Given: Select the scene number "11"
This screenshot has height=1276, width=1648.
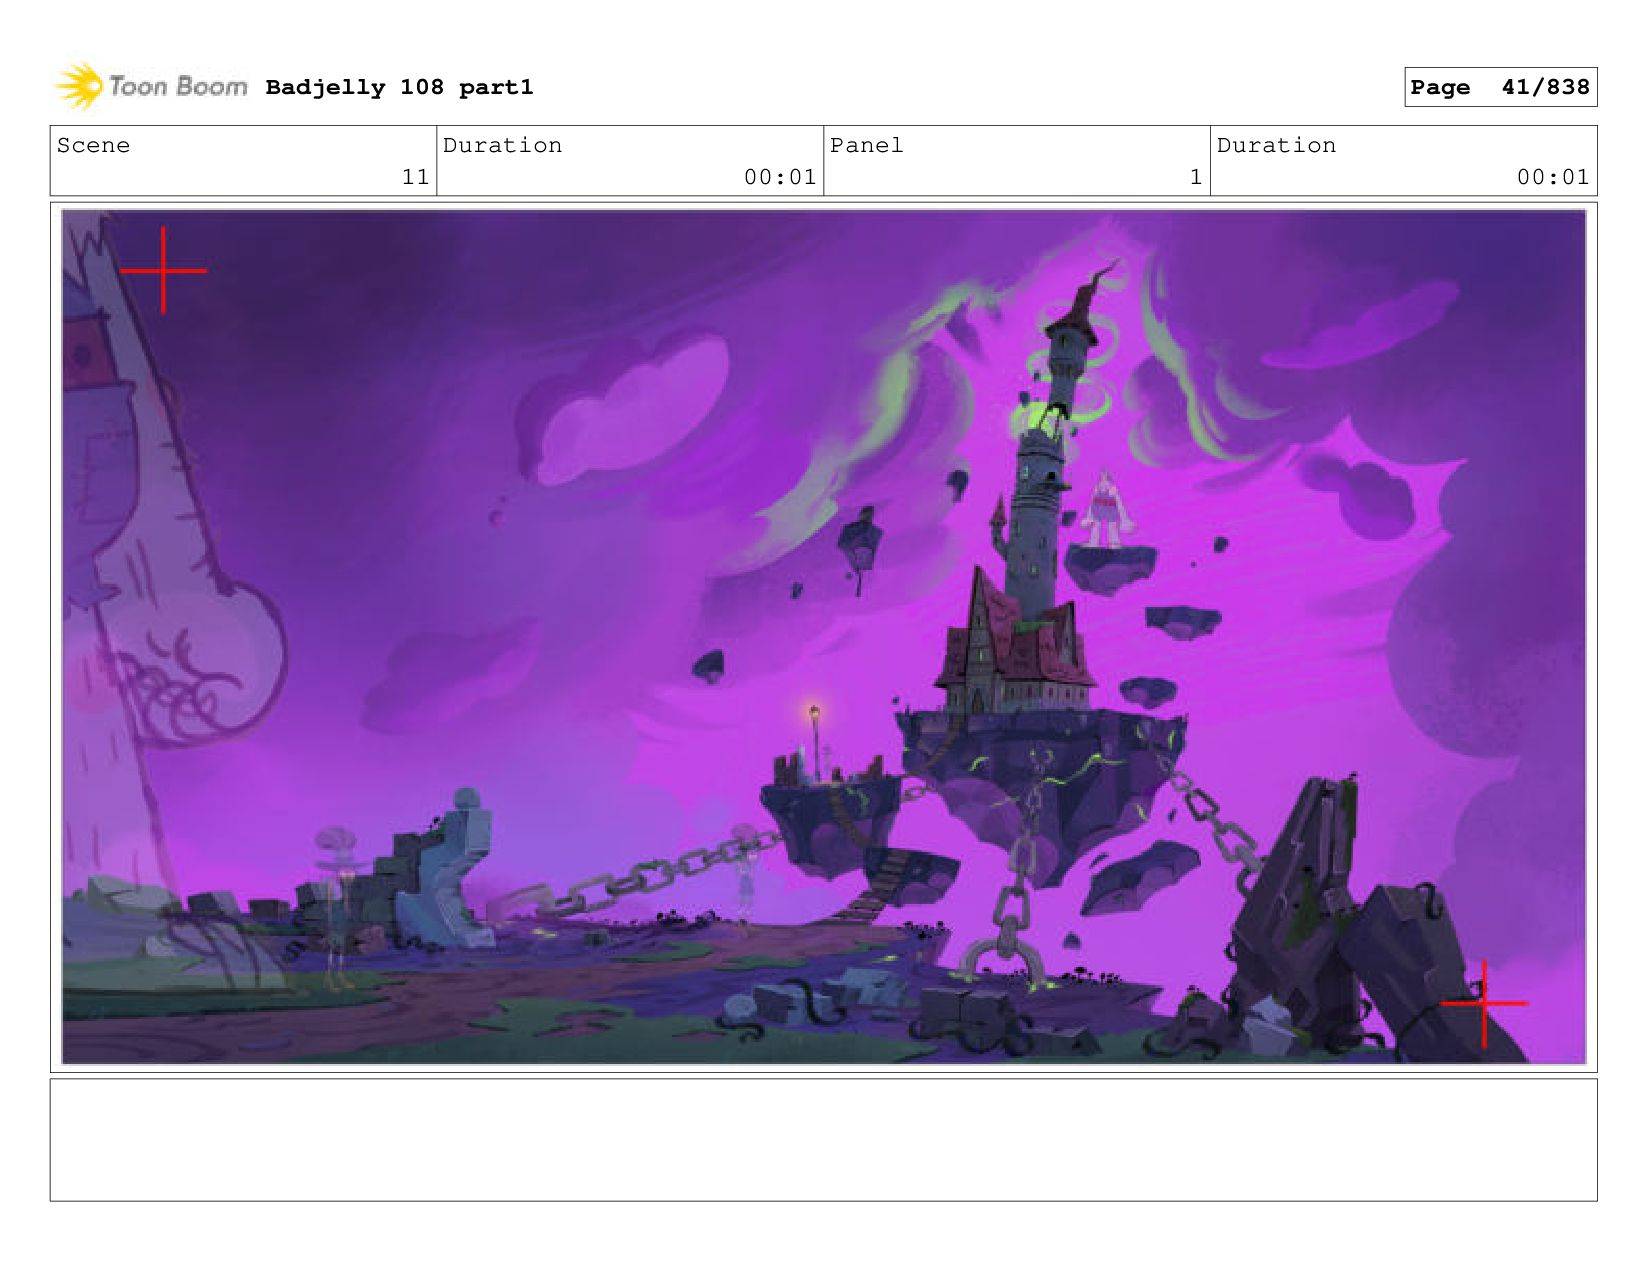Looking at the screenshot, I should 415,177.
